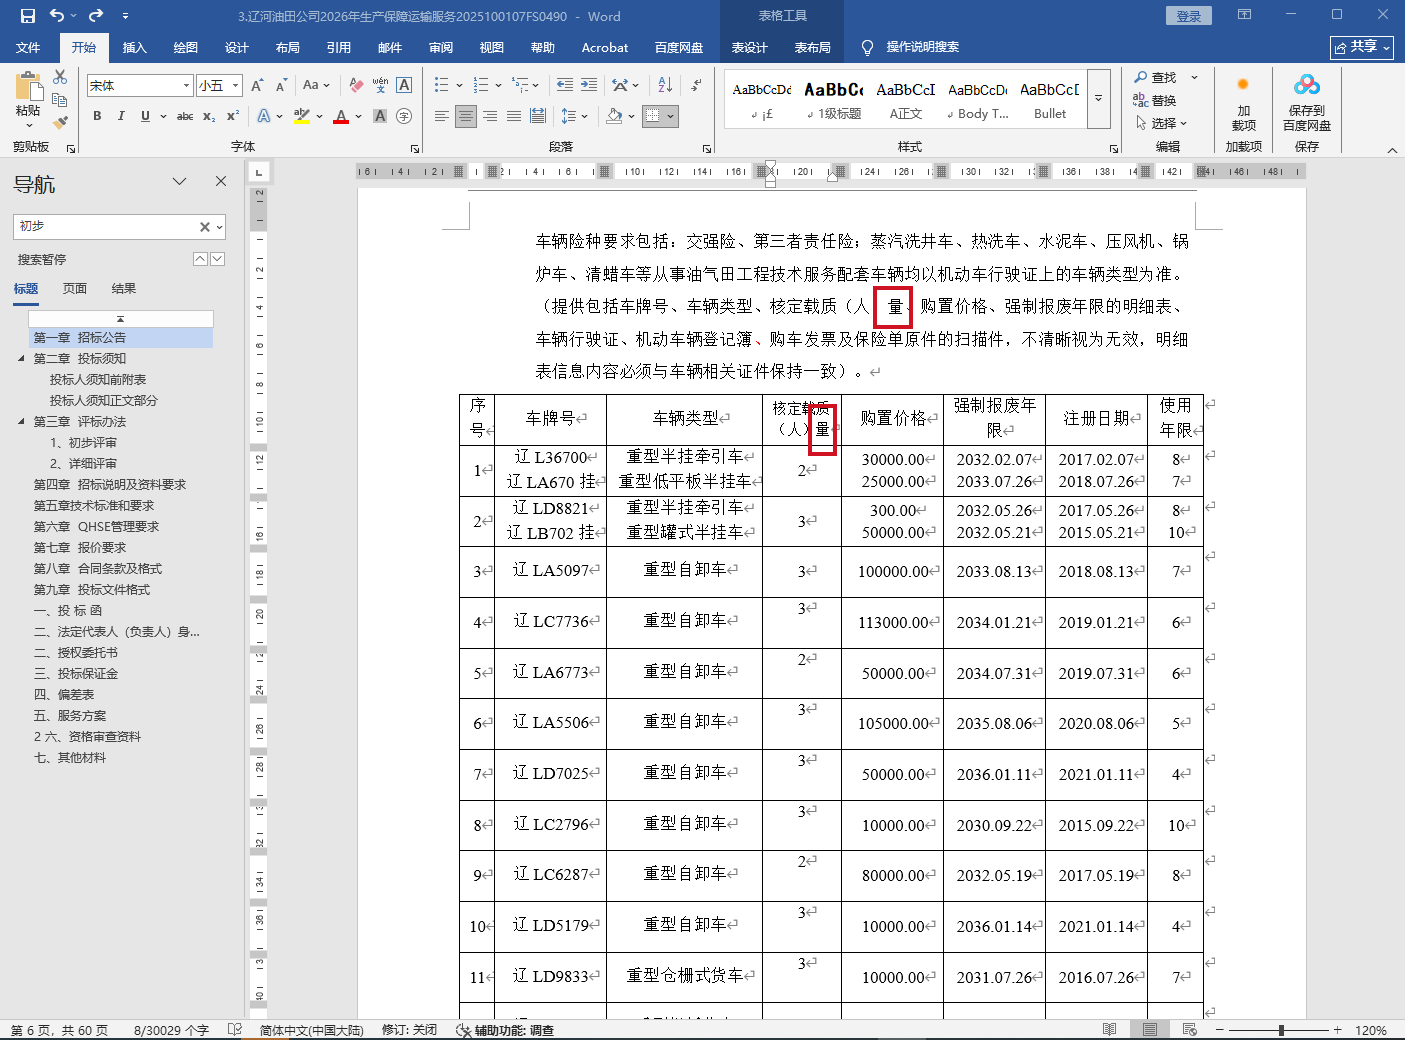Align paragraph text to the left
Image resolution: width=1405 pixels, height=1040 pixels.
[441, 116]
